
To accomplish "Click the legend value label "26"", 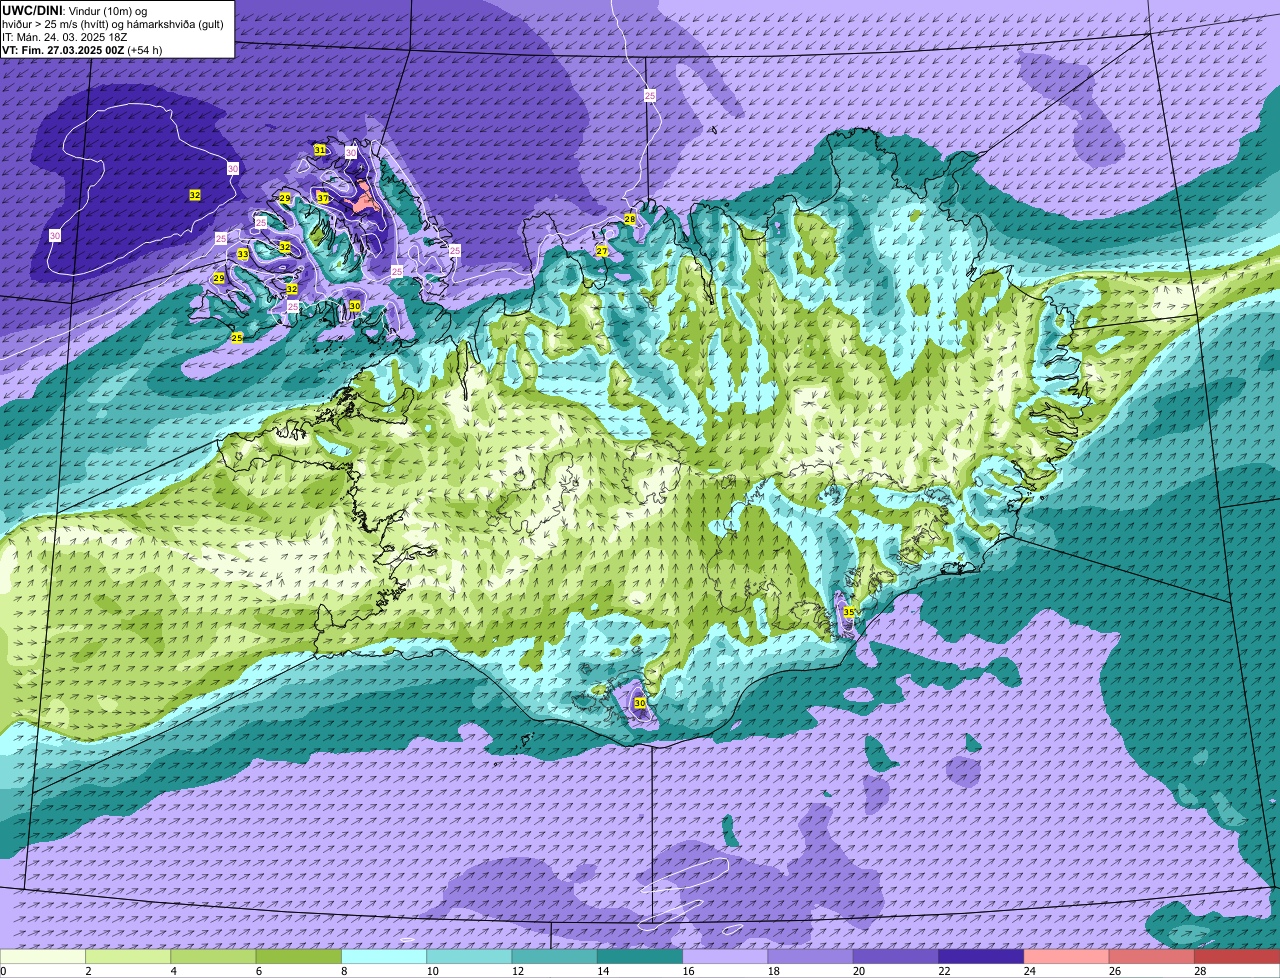I will (x=1114, y=971).
